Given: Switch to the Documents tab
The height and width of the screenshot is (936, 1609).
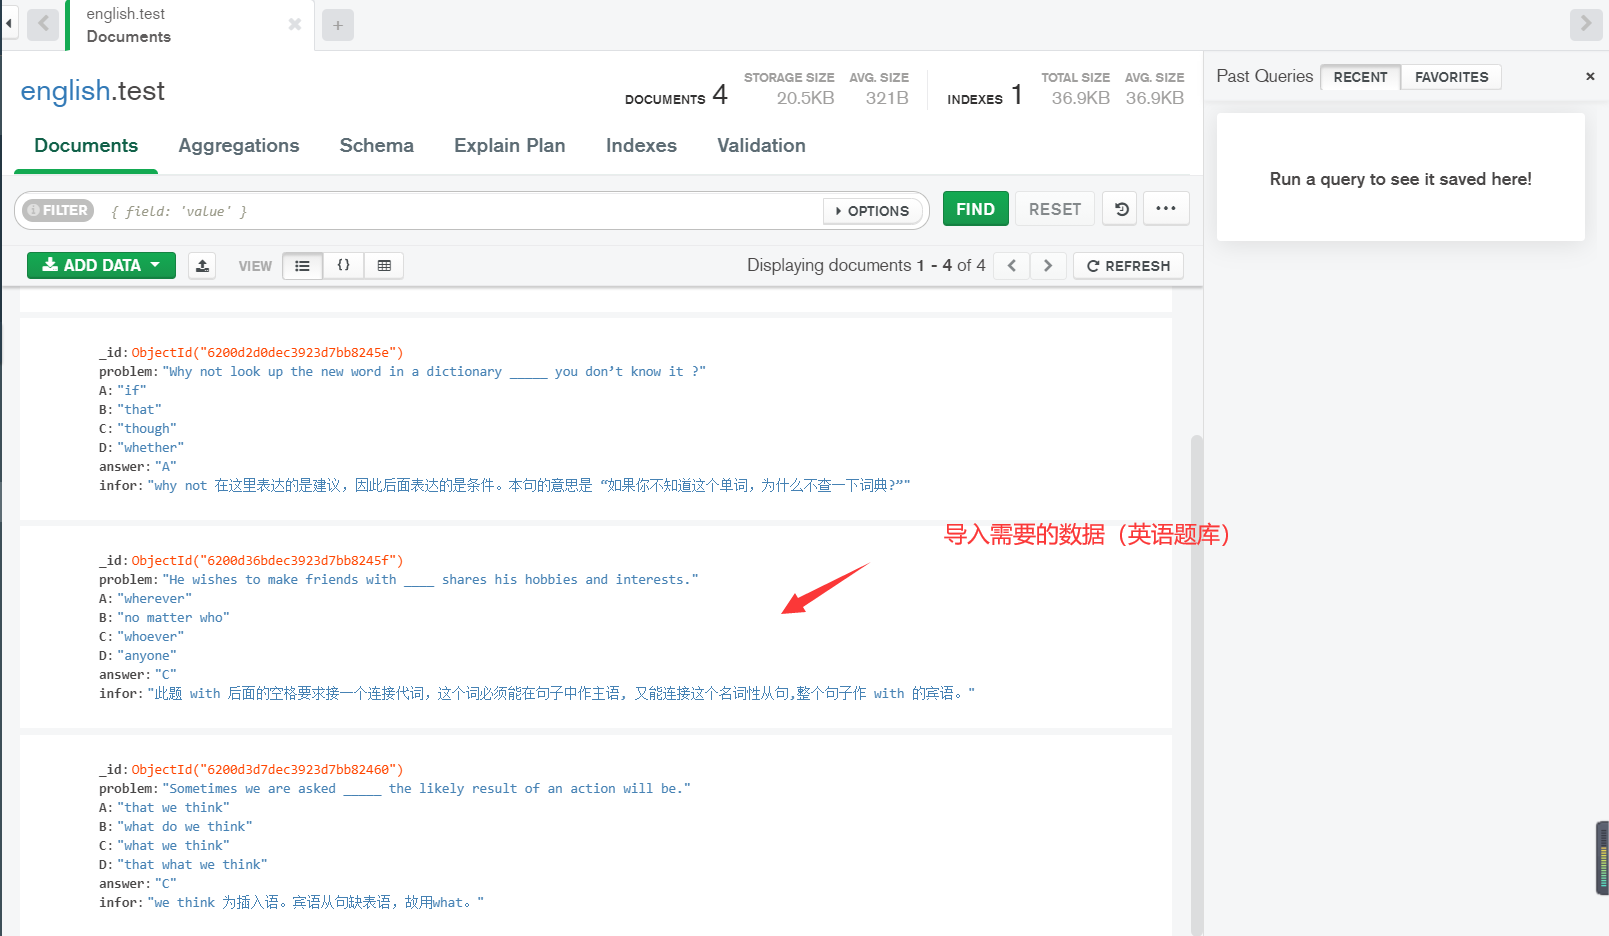Looking at the screenshot, I should pyautogui.click(x=86, y=146).
